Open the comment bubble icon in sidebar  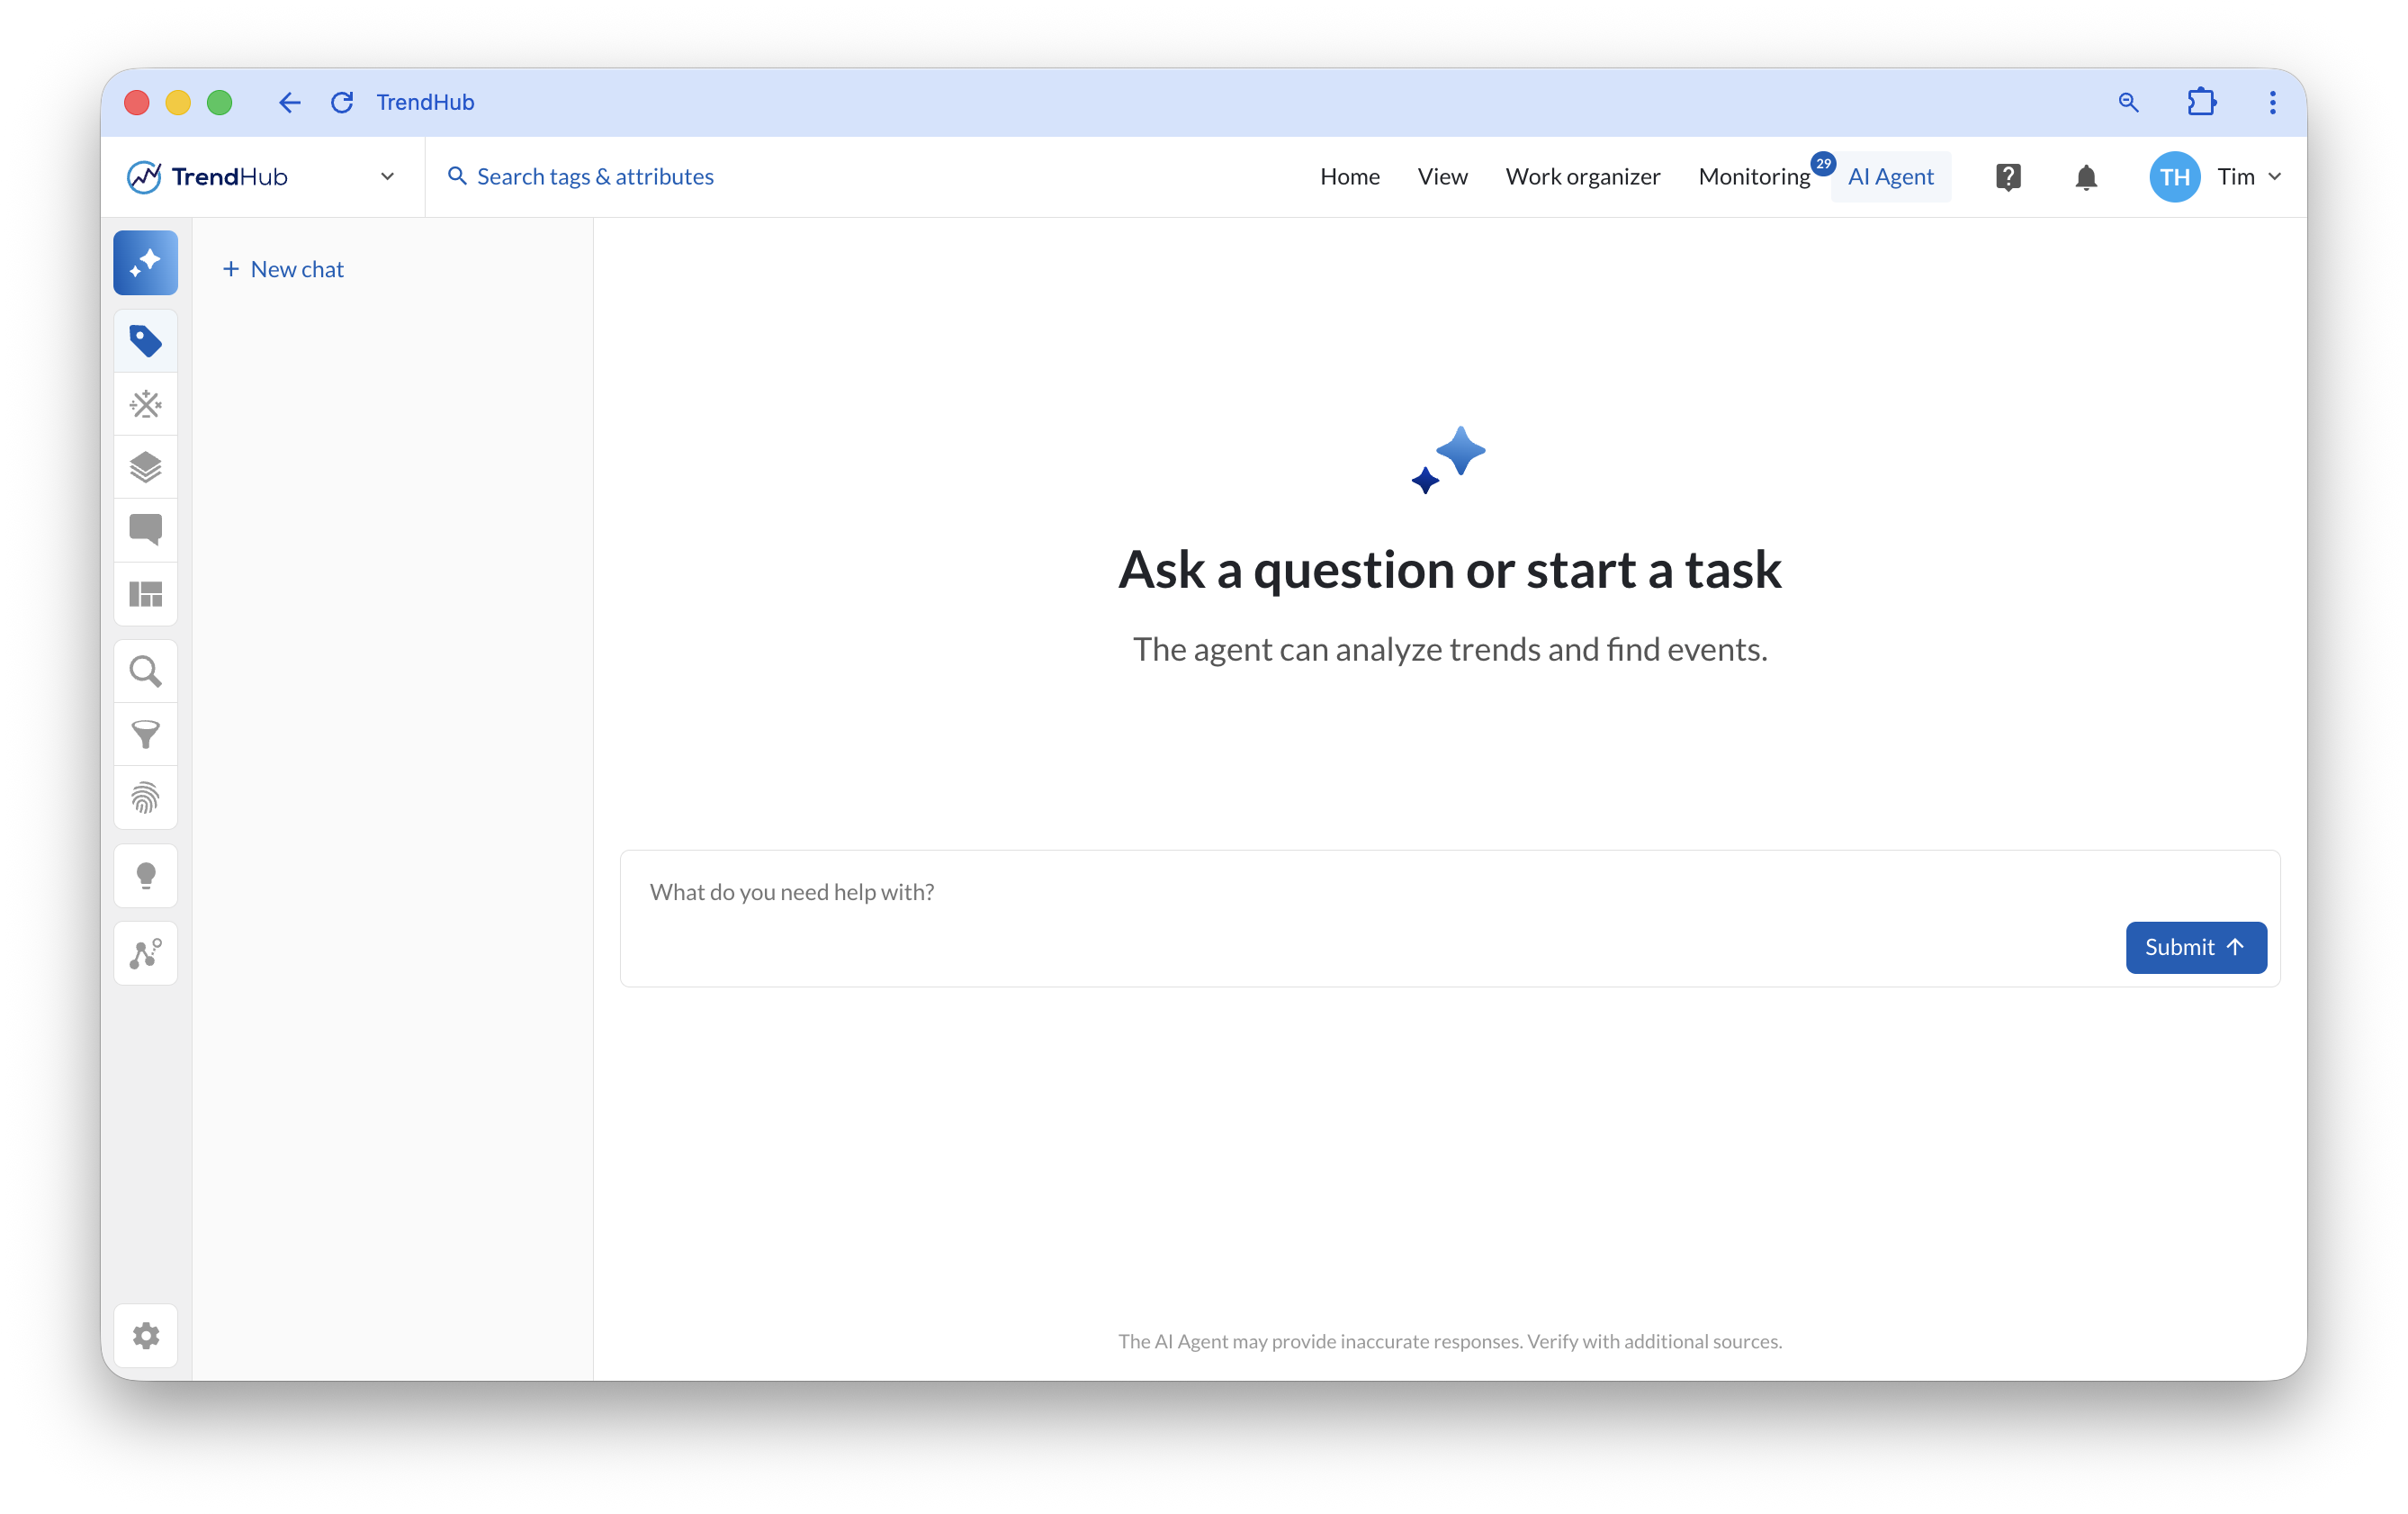[x=145, y=530]
